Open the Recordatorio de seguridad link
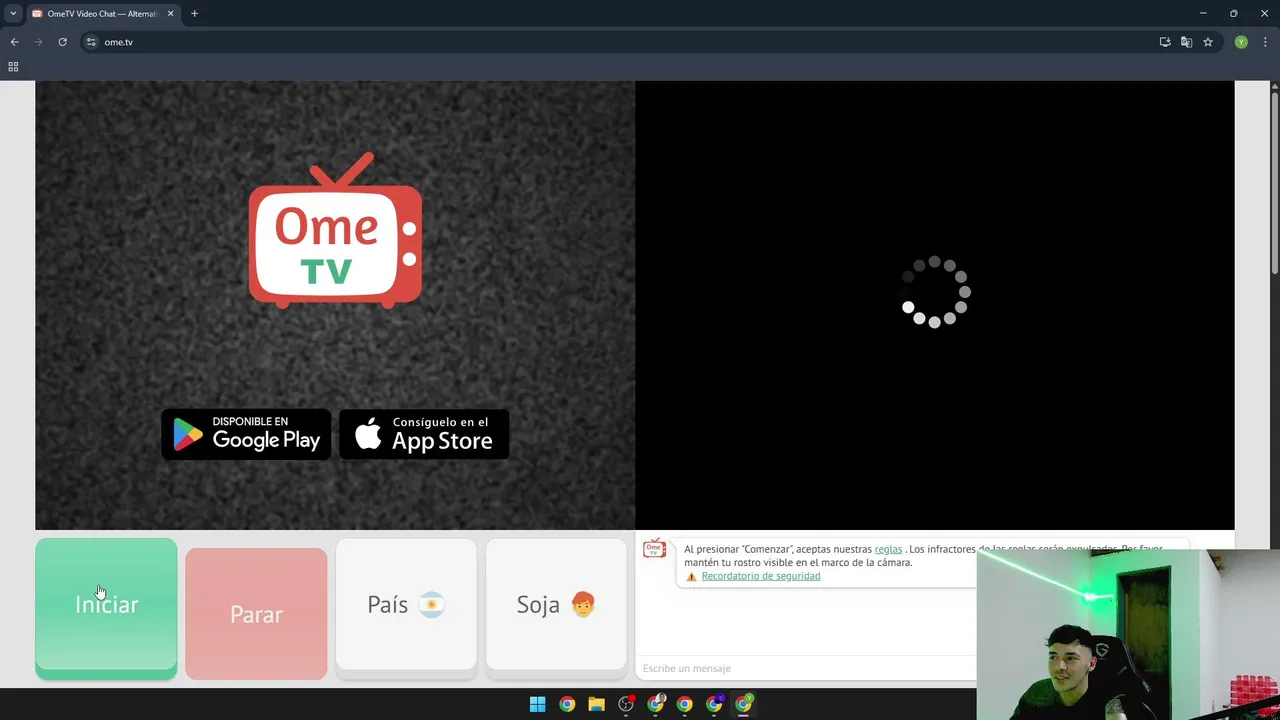The image size is (1280, 720). pyautogui.click(x=761, y=576)
